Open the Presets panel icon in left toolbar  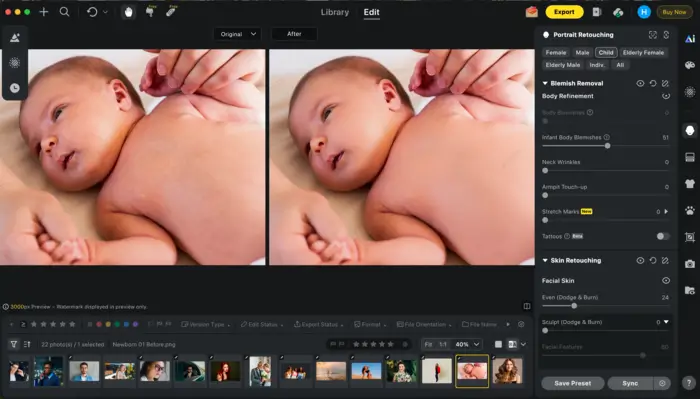pos(15,38)
